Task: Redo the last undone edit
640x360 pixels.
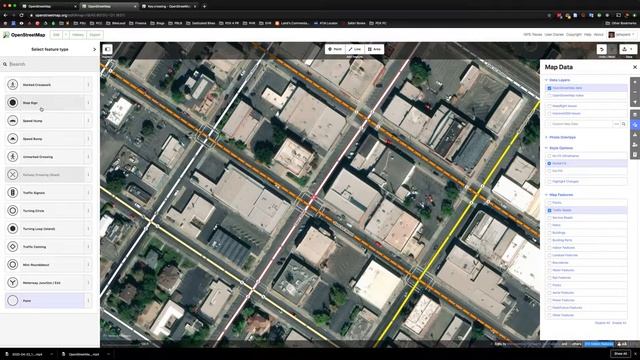Action: pos(612,49)
